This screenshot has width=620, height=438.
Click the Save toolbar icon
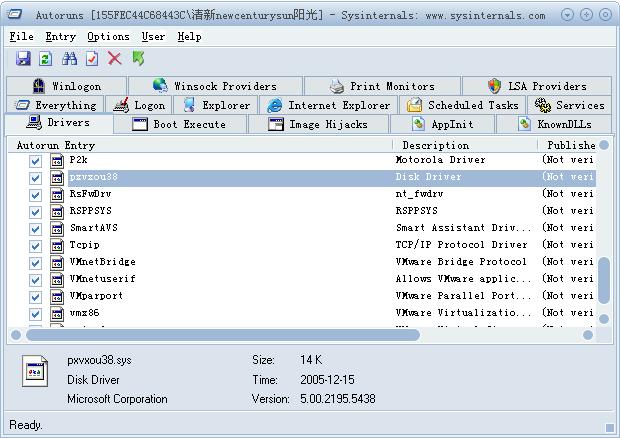click(23, 59)
